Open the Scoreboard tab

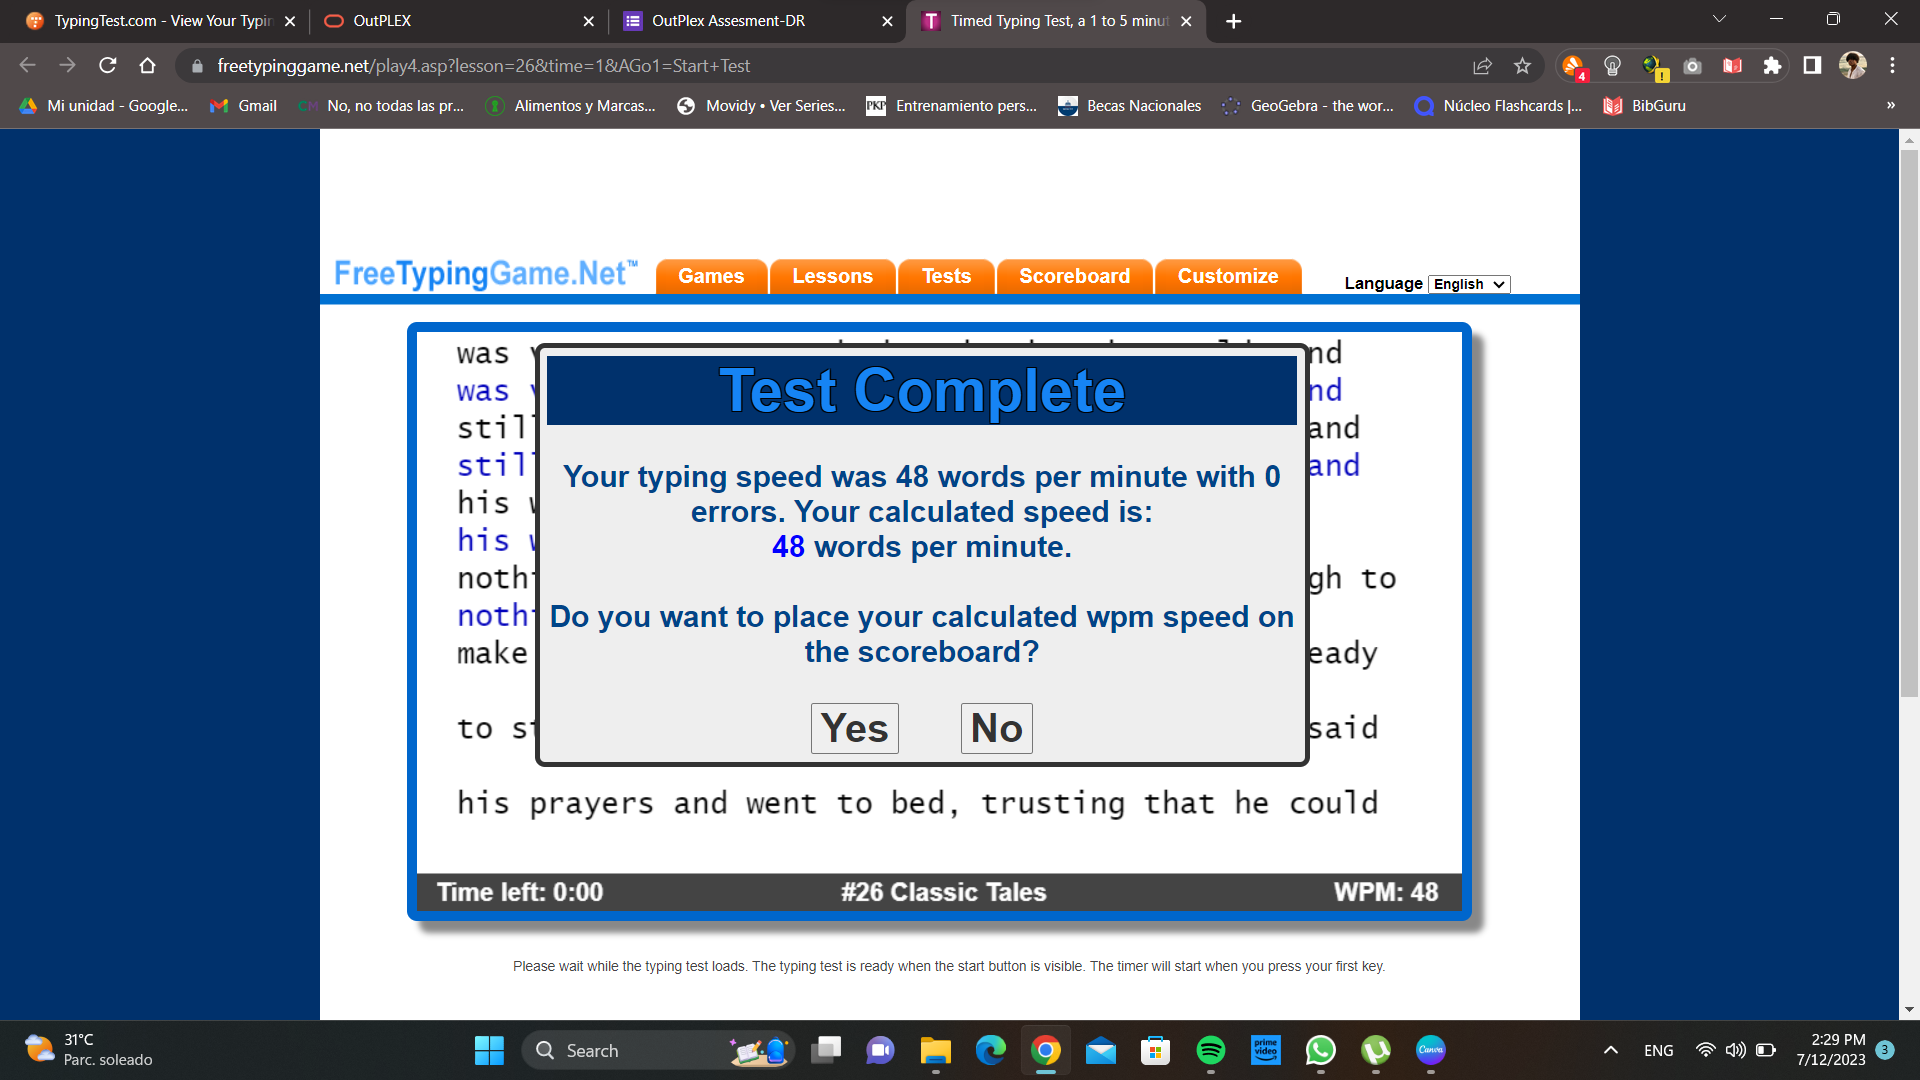tap(1074, 276)
